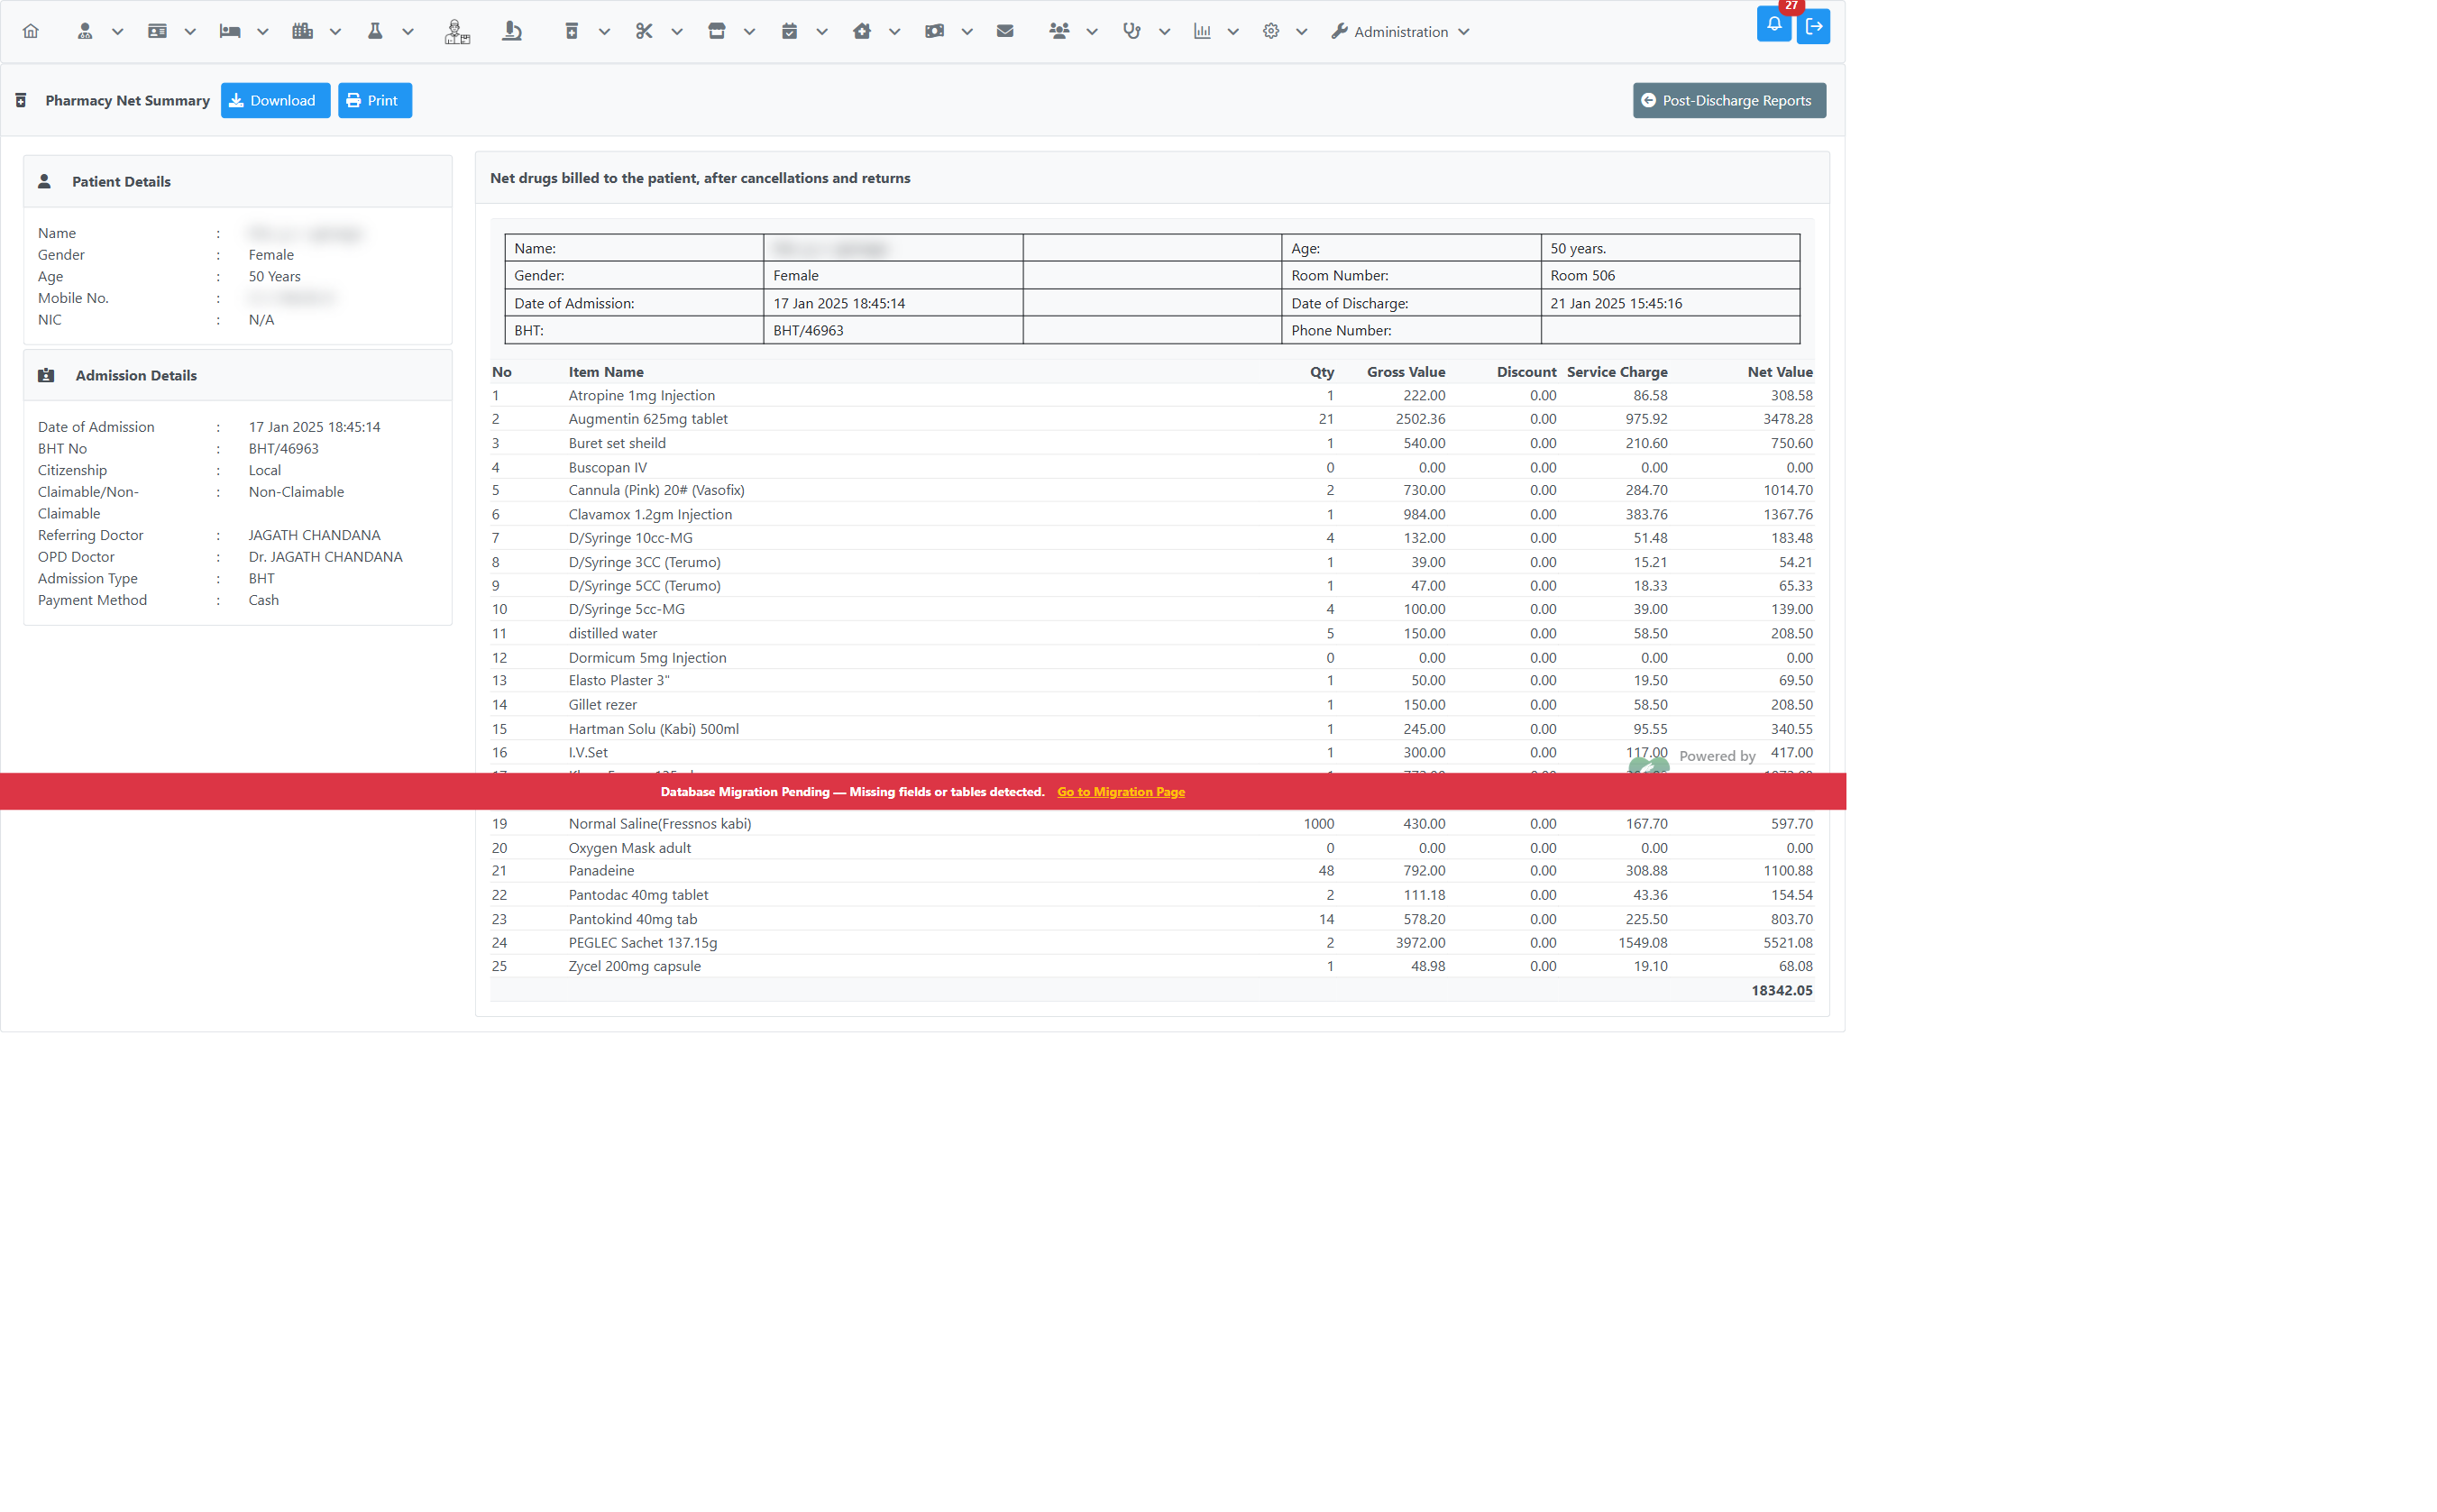Open the cash money icon menu
The width and height of the screenshot is (2437, 1512).
point(934,31)
